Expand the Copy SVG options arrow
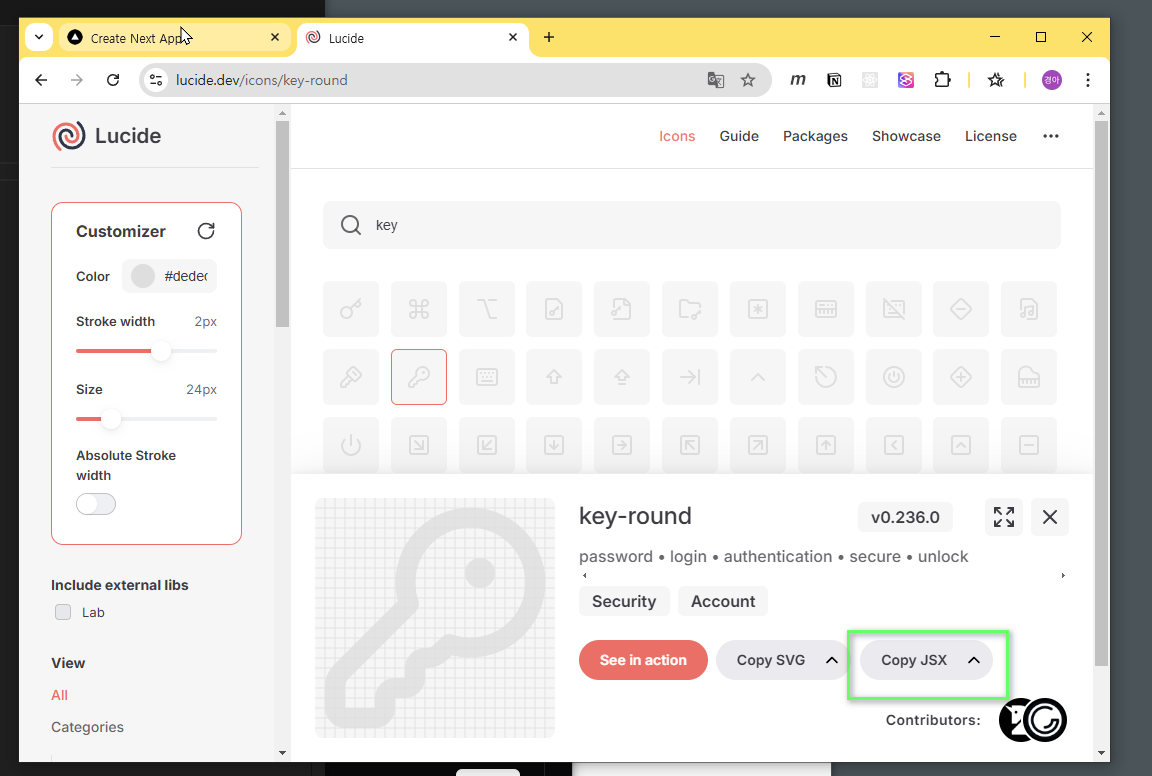 pyautogui.click(x=831, y=660)
